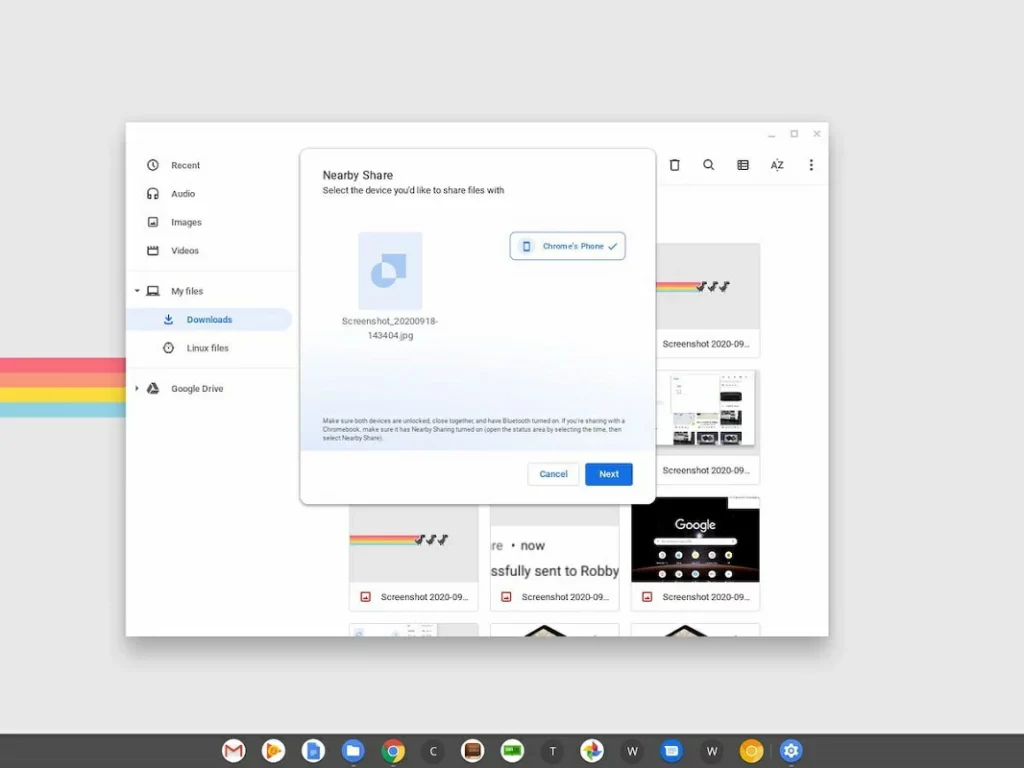Select the Chrome's Phone device

coord(568,246)
